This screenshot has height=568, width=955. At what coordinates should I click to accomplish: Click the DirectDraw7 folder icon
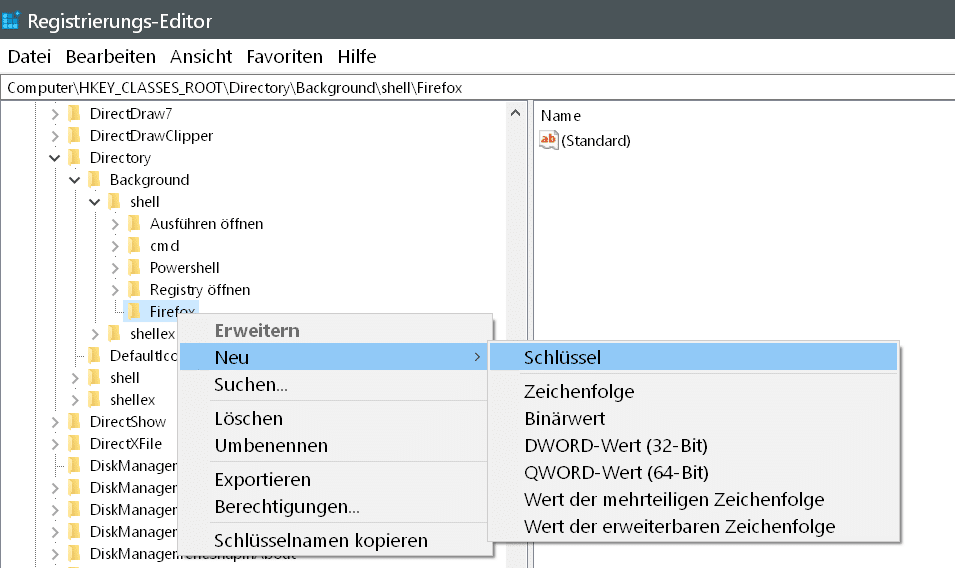click(74, 114)
